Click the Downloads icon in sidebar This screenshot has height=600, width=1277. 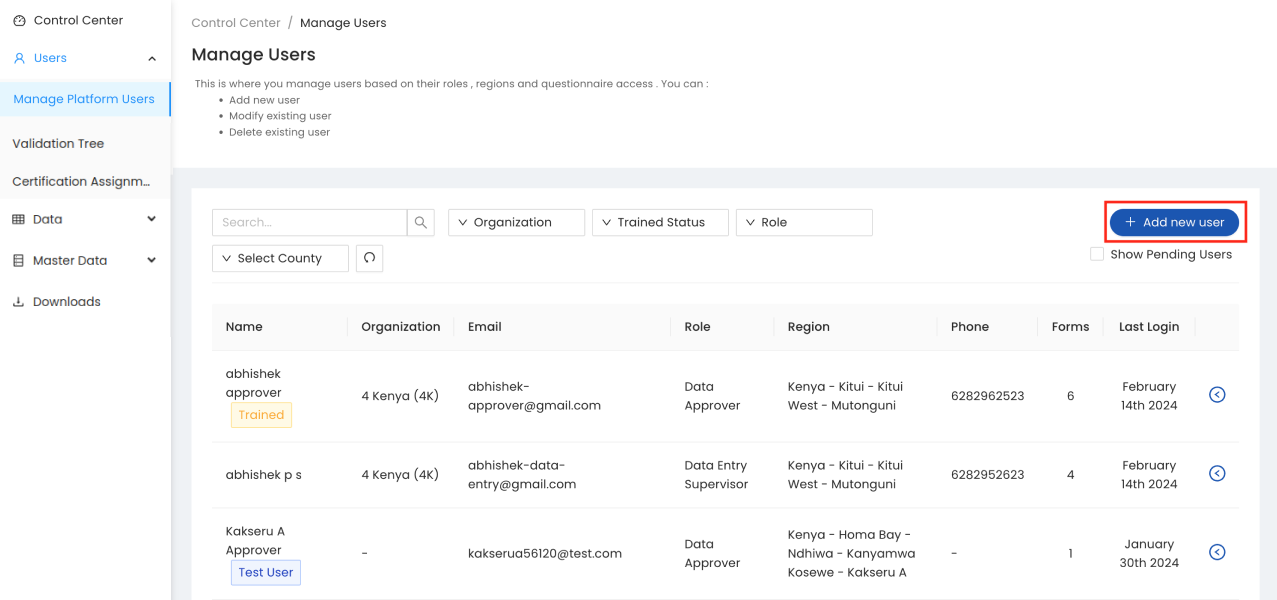18,302
